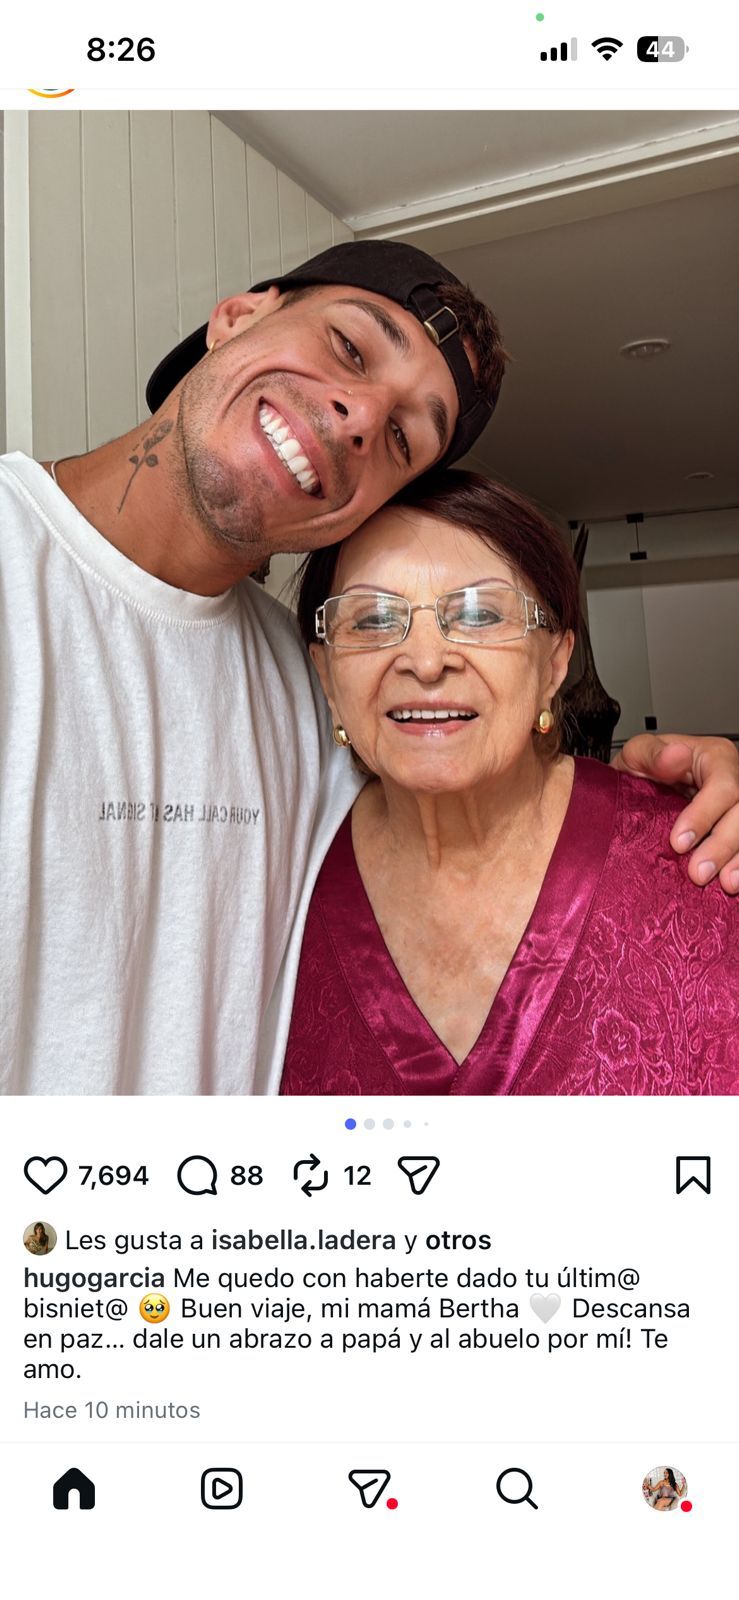Screen dimensions: 739x1600
Task: Tap isabella.ladera's small avatar beside likes
Action: pyautogui.click(x=40, y=1239)
